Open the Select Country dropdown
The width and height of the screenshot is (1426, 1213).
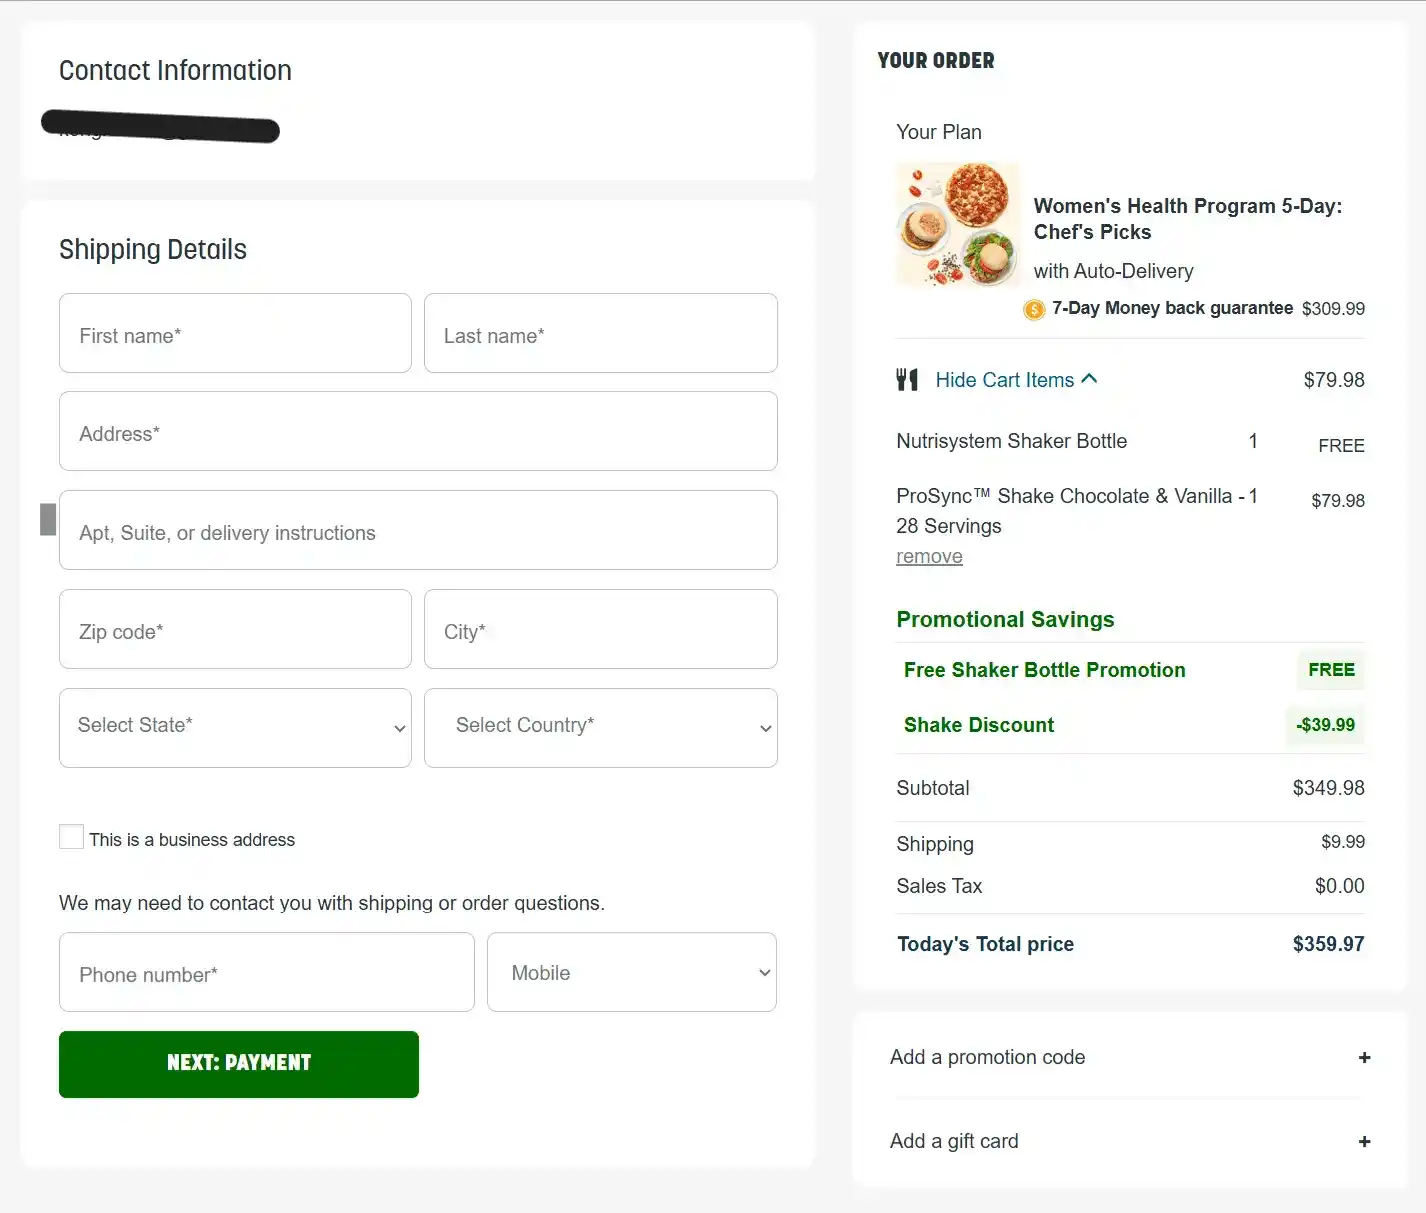click(x=600, y=727)
